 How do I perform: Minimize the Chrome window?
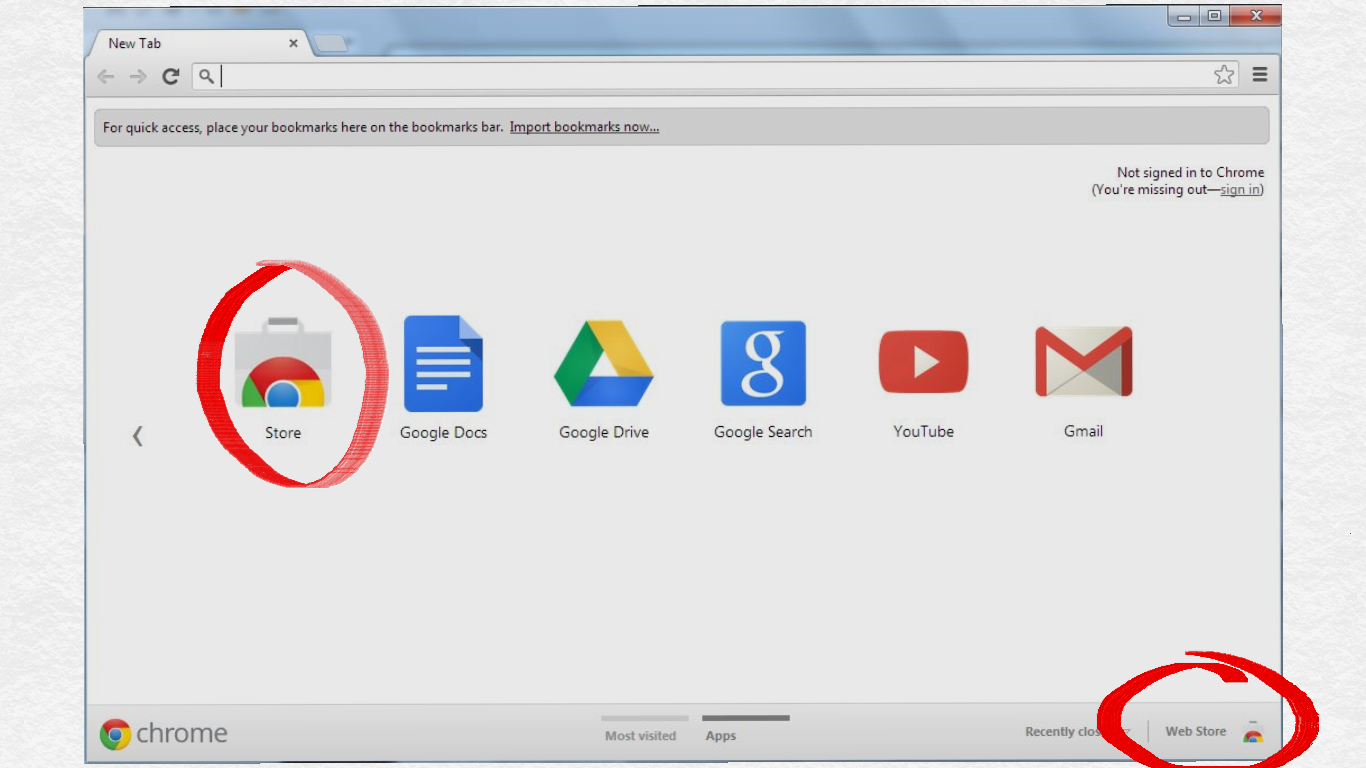pyautogui.click(x=1183, y=17)
